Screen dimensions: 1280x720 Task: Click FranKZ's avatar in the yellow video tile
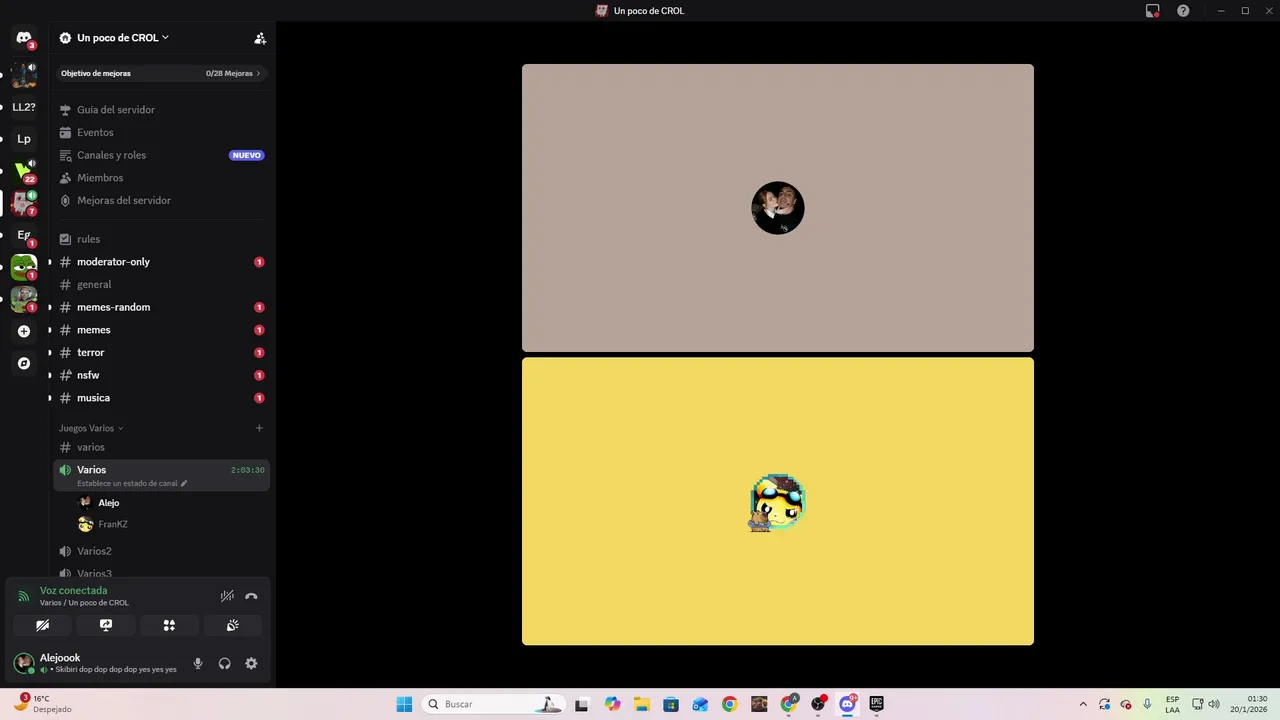(778, 502)
